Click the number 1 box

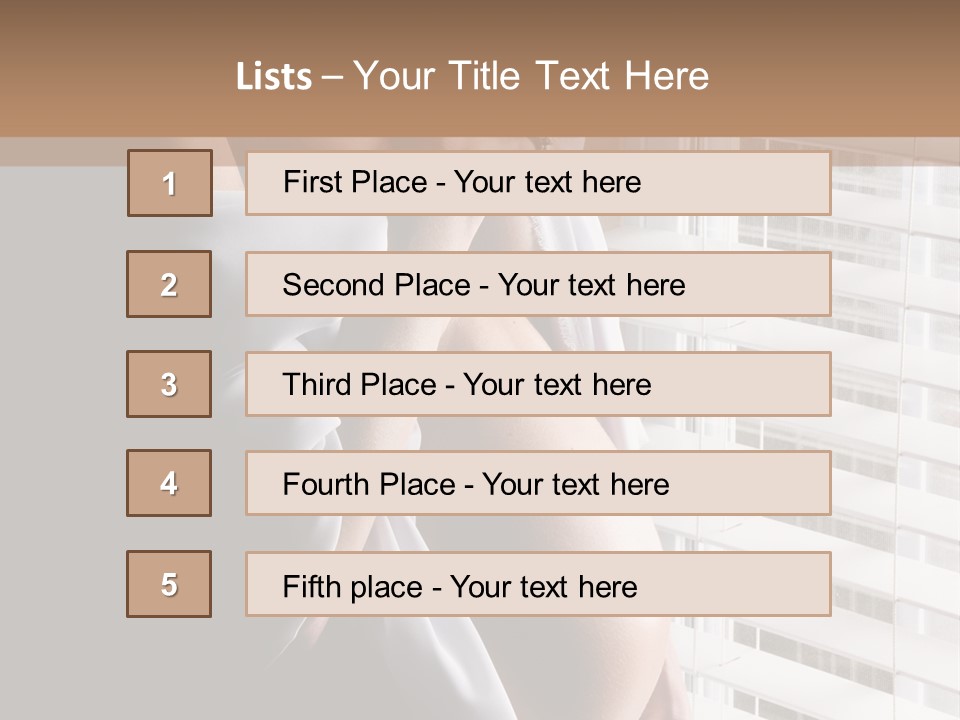(x=169, y=183)
